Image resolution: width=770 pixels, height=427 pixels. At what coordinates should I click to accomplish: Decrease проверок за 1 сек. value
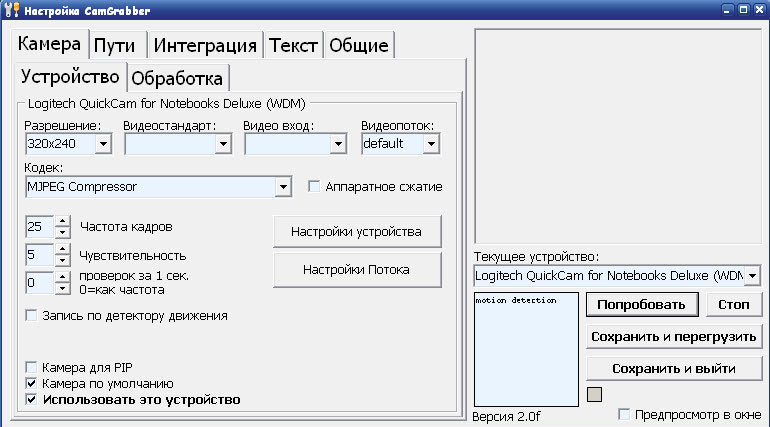pyautogui.click(x=62, y=288)
